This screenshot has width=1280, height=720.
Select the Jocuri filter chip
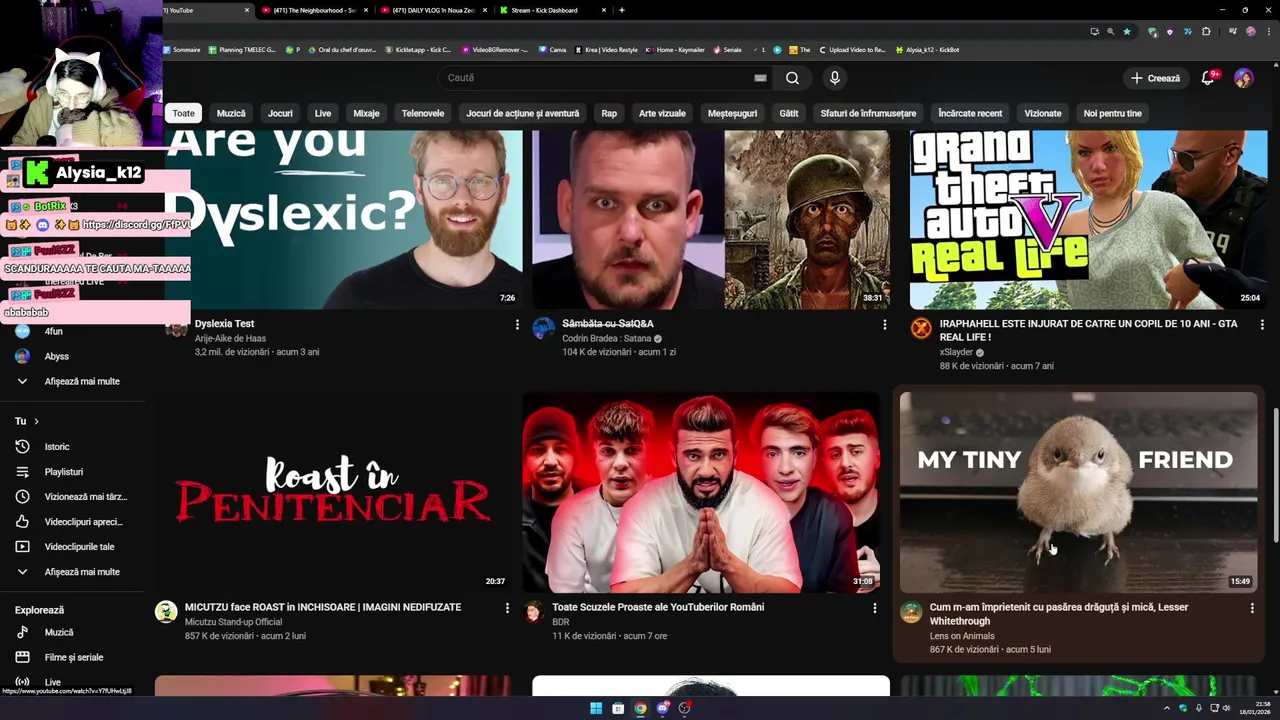pyautogui.click(x=280, y=113)
